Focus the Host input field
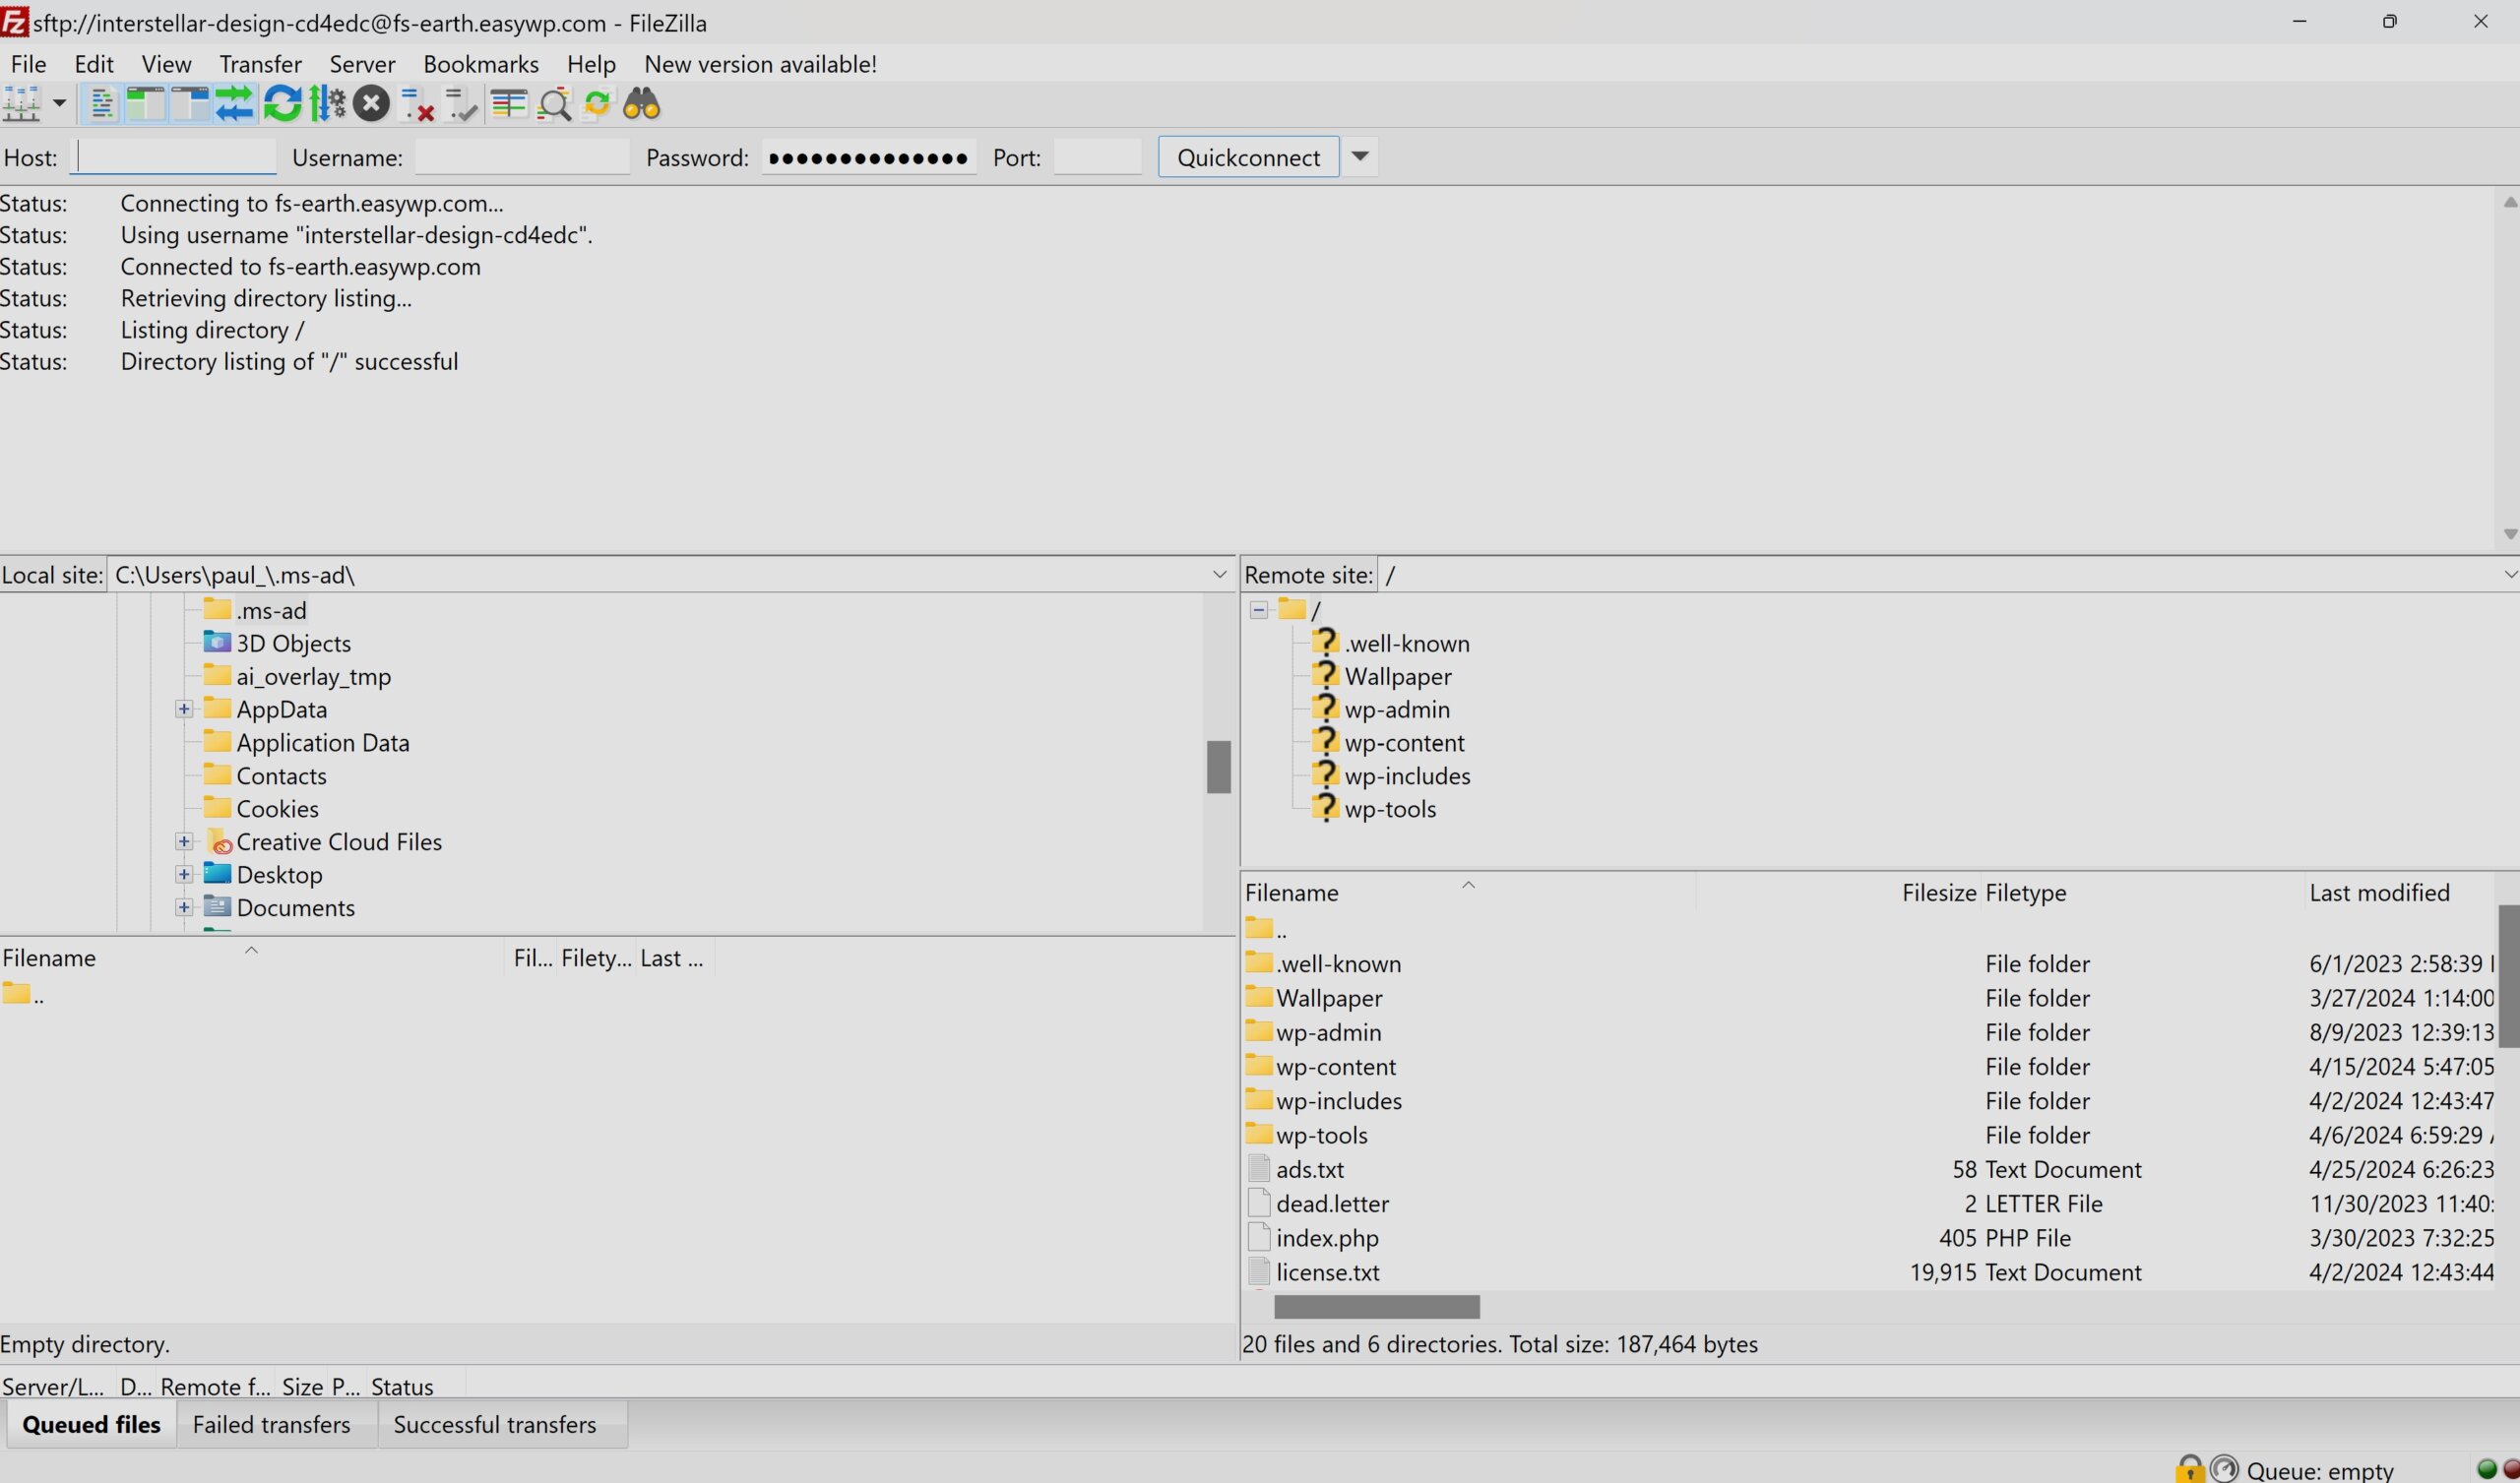This screenshot has height=1483, width=2520. click(173, 157)
